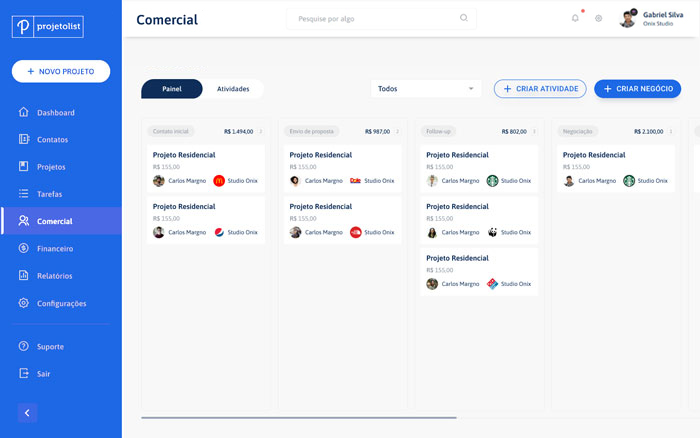Screen dimensions: 700x438
Task: Click the horizontal scrollbar below the board
Action: click(299, 417)
